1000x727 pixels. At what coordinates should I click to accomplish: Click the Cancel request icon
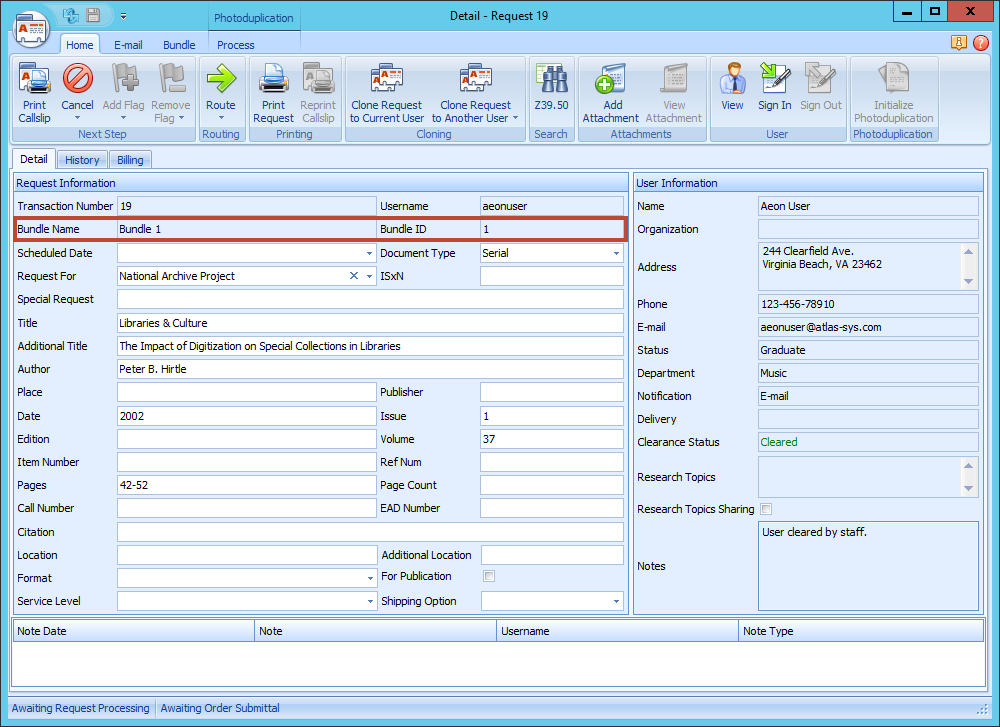(77, 80)
